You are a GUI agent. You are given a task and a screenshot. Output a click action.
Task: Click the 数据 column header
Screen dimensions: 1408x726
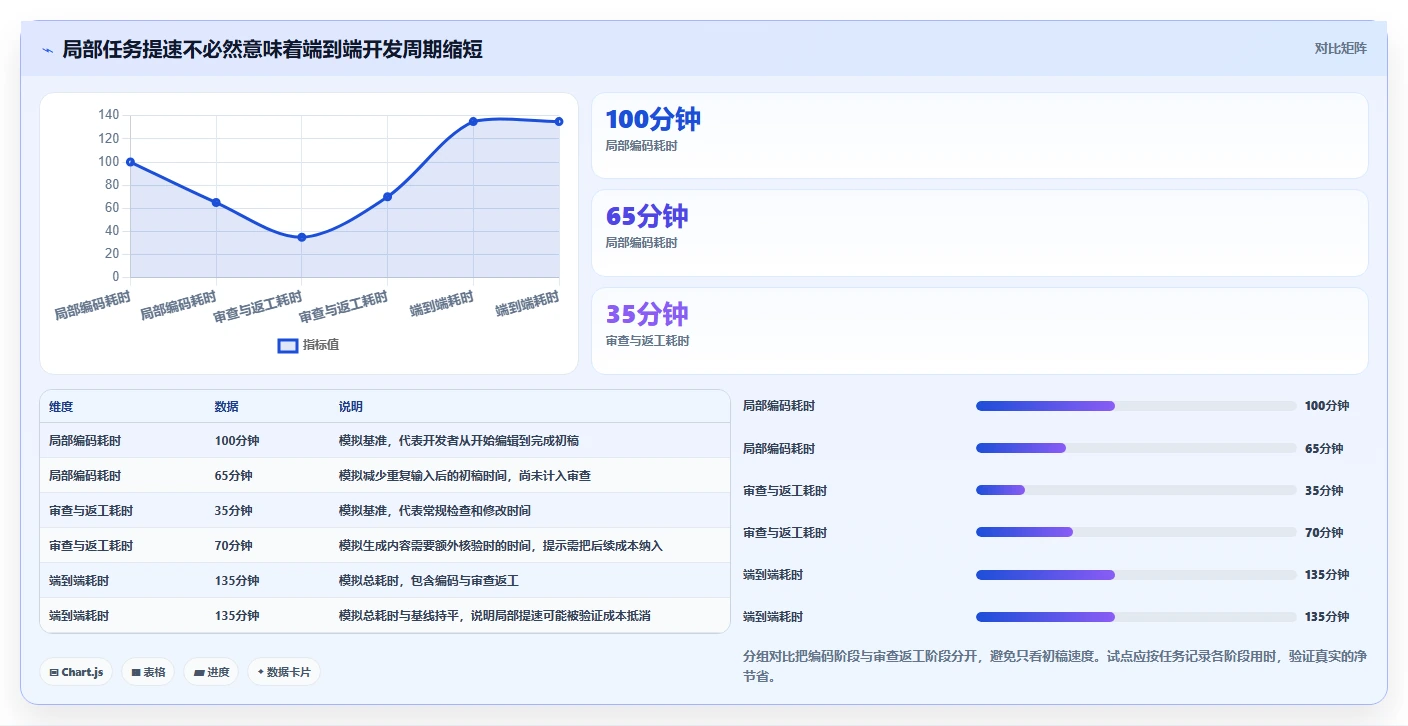pyautogui.click(x=227, y=407)
